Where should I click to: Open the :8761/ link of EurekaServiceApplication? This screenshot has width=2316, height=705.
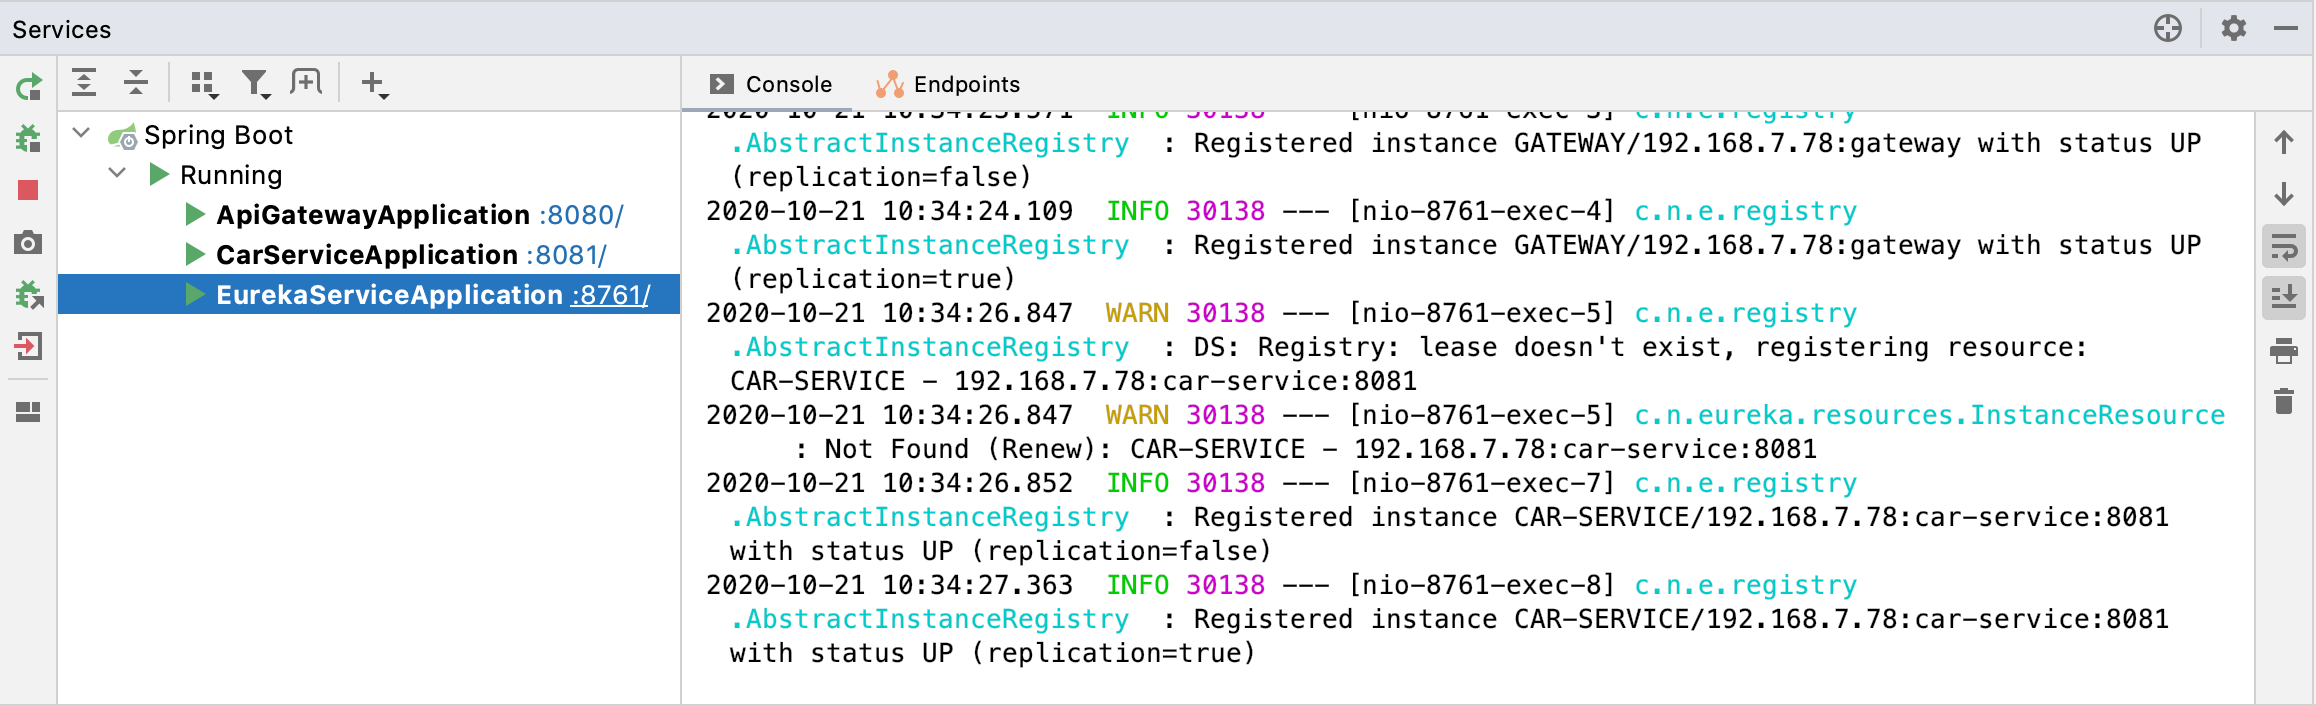610,295
